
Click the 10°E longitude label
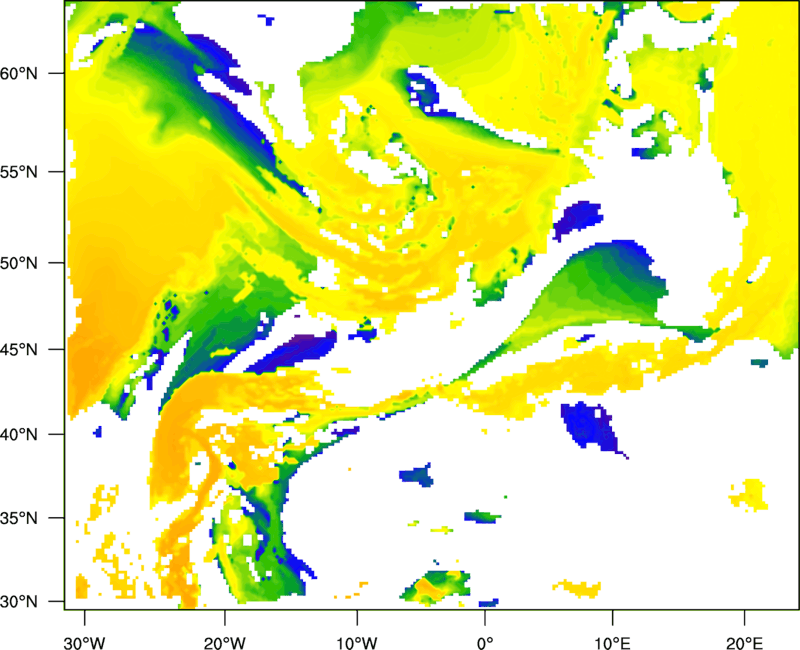(x=613, y=643)
